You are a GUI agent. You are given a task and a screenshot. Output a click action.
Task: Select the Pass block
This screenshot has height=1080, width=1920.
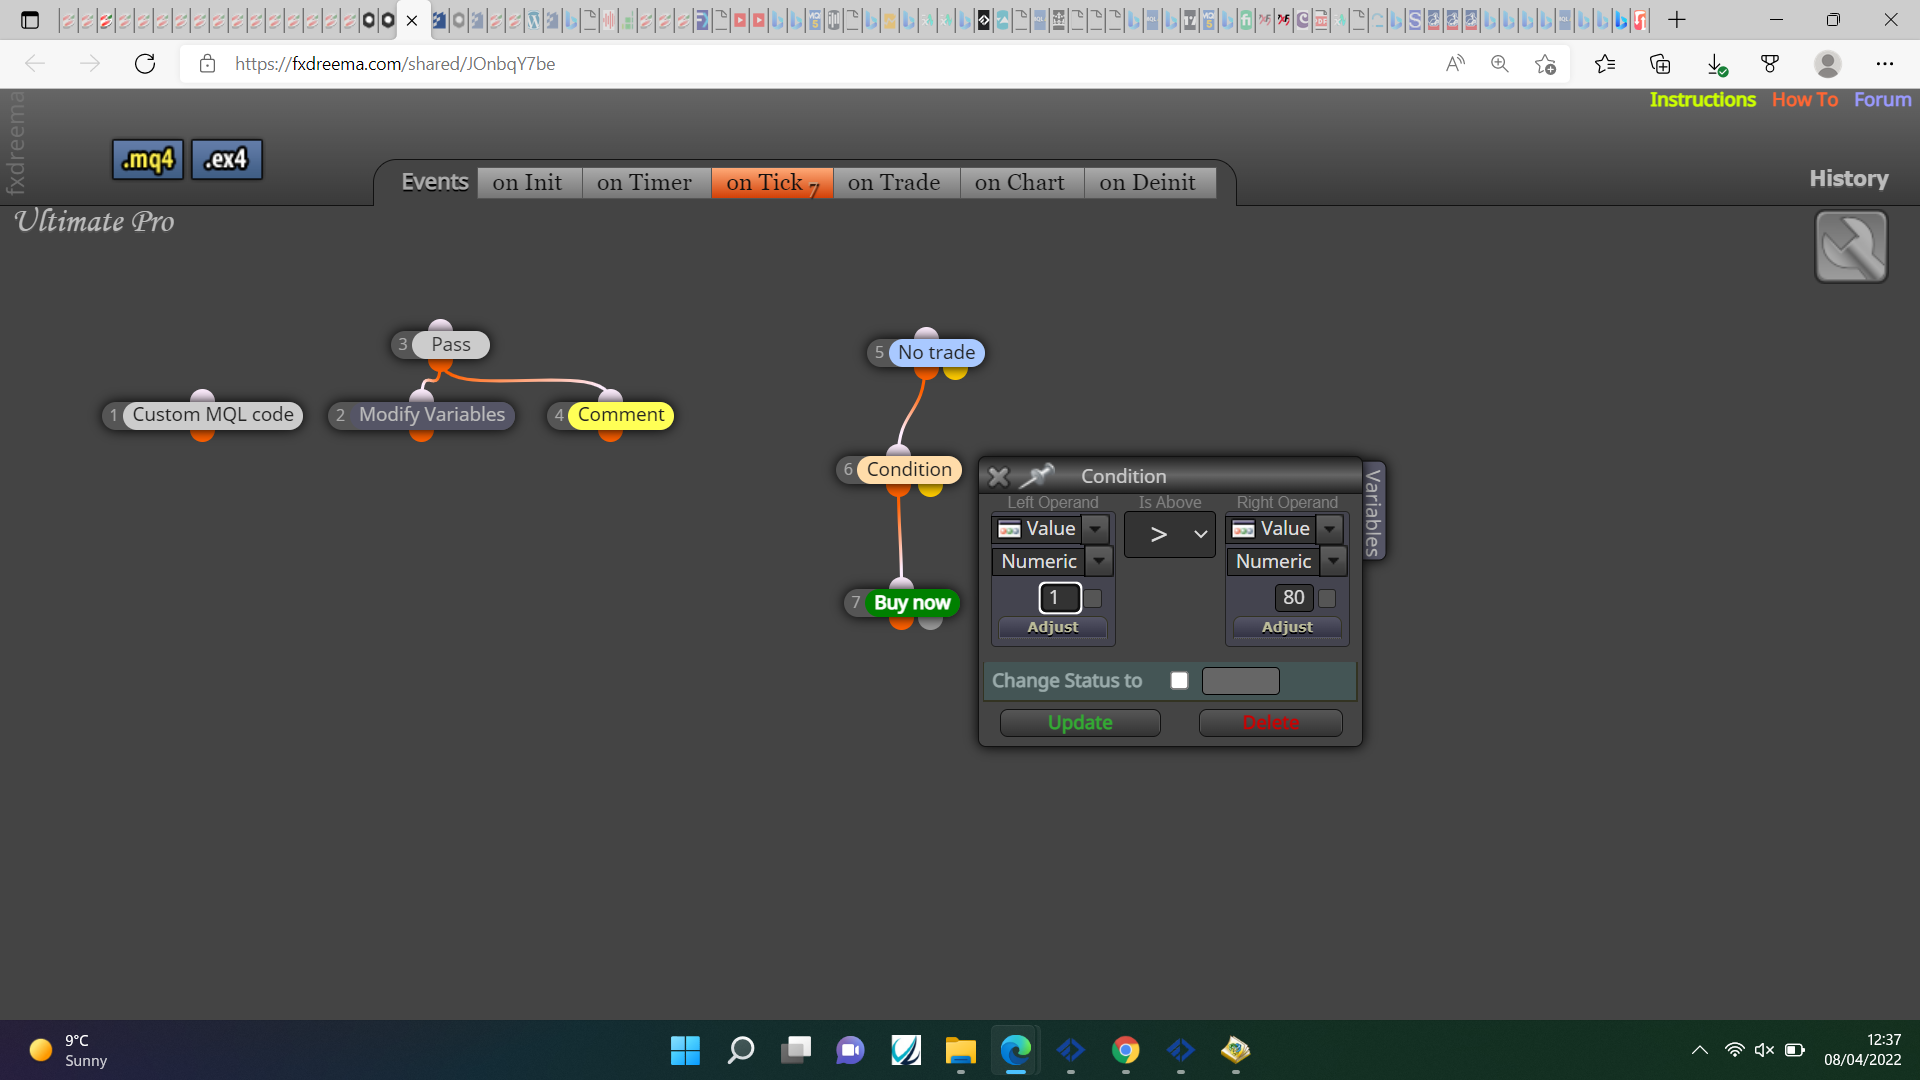[451, 345]
